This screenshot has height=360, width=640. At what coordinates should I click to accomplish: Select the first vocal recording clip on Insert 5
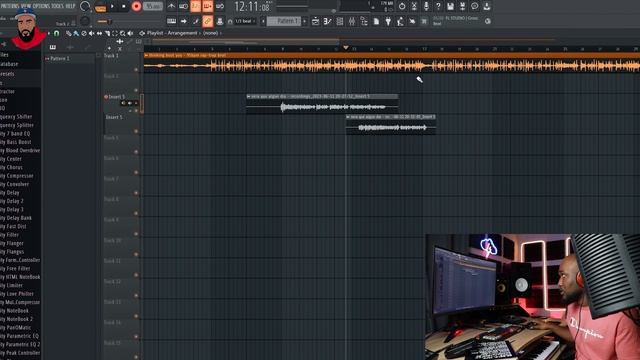pyautogui.click(x=322, y=104)
